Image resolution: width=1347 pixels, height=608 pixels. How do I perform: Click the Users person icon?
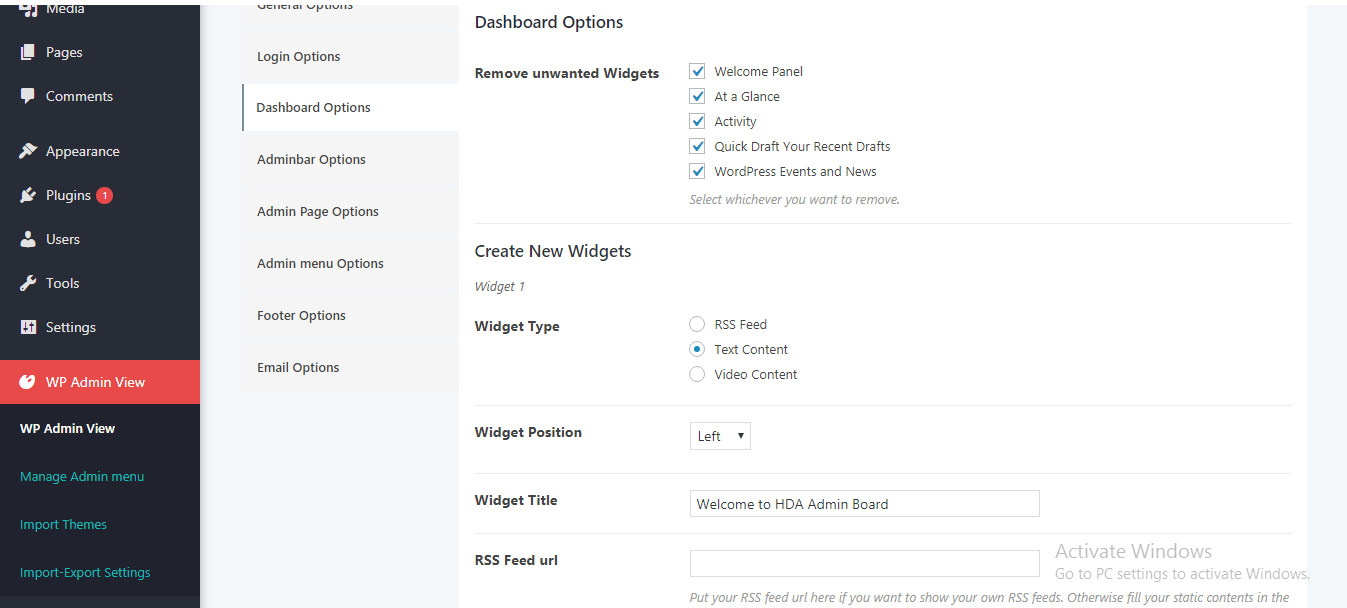(28, 239)
